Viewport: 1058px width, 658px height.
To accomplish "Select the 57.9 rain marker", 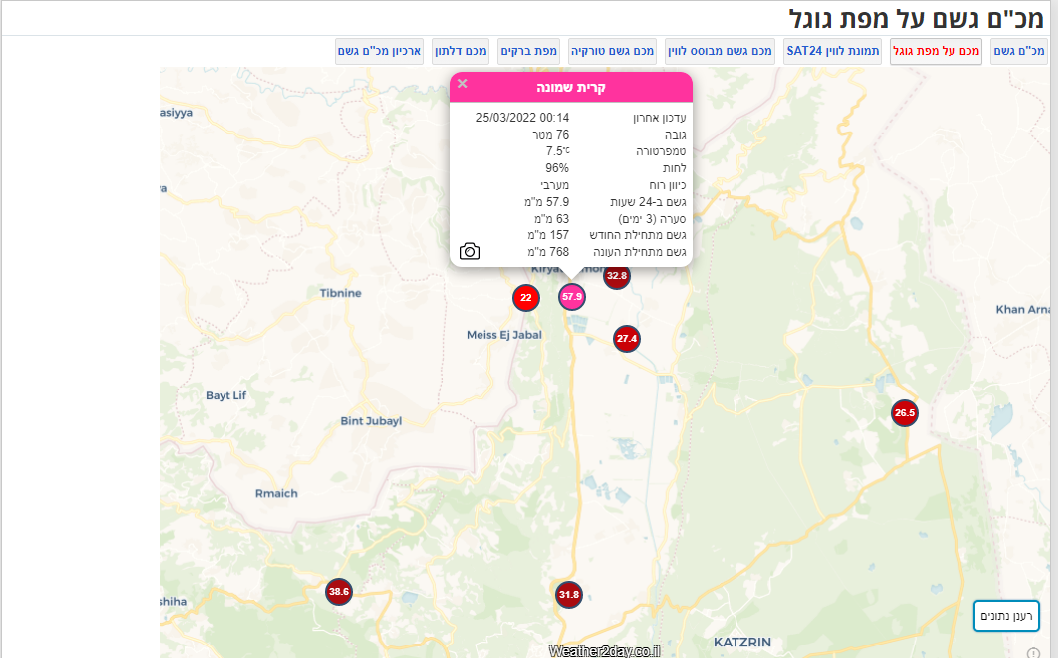I will tap(571, 297).
